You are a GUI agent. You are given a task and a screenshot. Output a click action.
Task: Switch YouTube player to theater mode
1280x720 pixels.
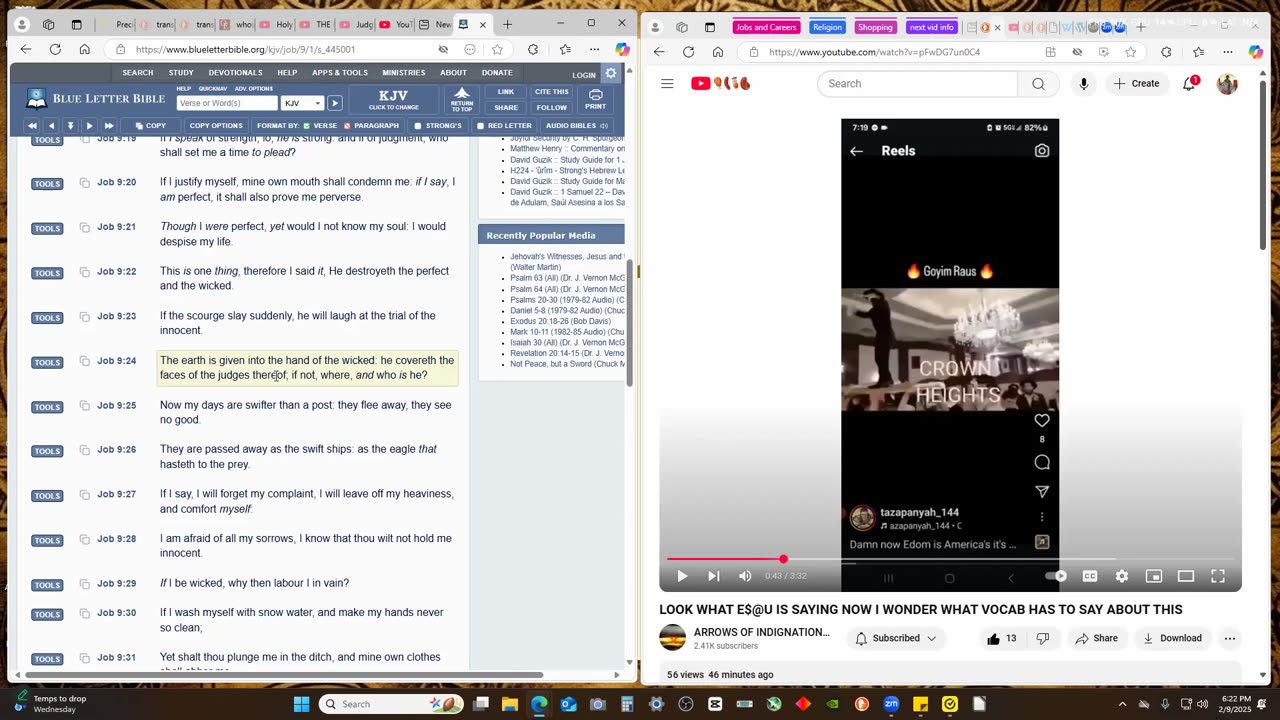(1186, 576)
